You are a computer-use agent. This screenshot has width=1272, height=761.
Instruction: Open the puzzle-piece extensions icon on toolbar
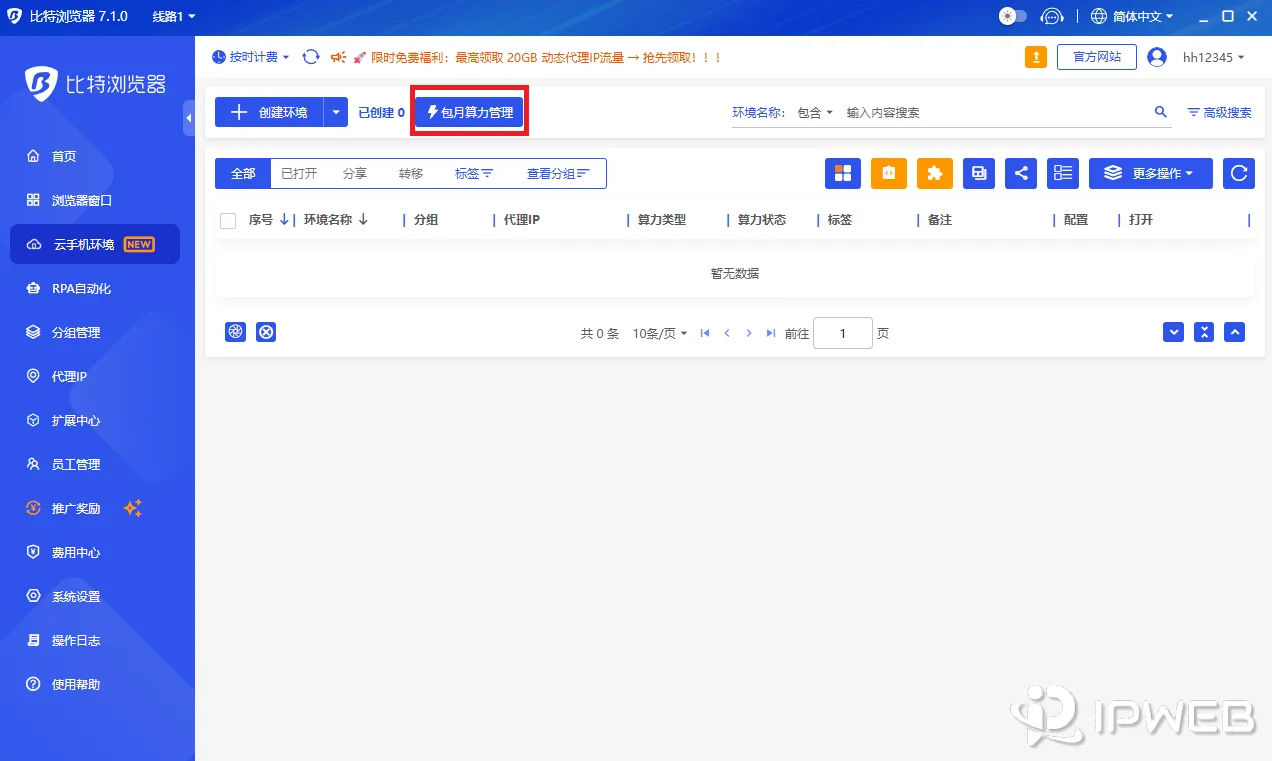934,173
